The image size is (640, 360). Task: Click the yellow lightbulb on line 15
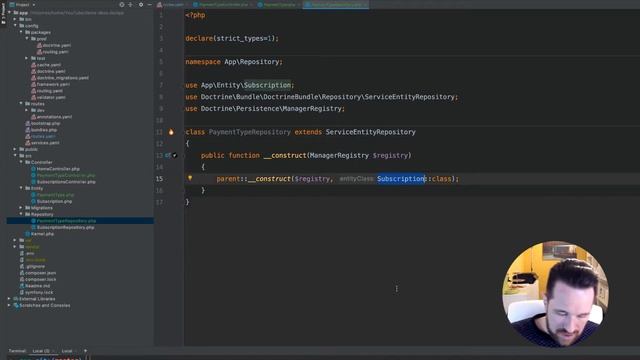[x=190, y=178]
